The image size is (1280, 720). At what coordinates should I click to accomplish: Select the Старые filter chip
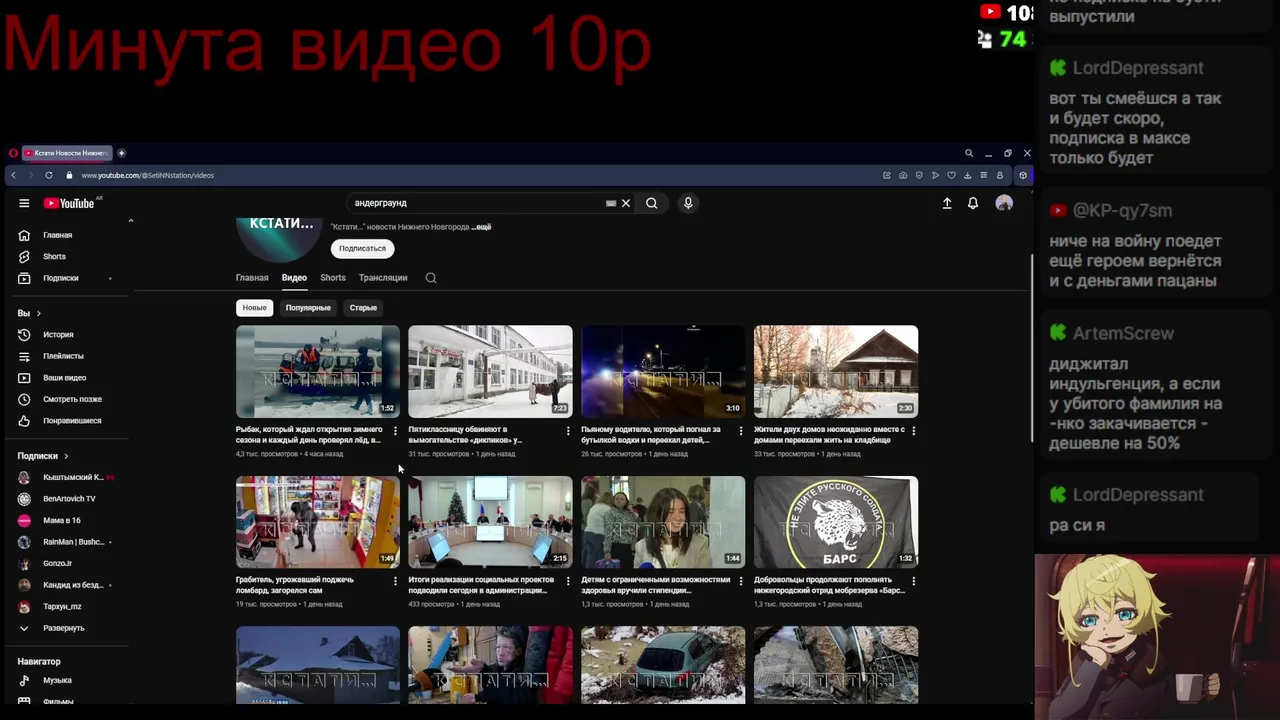point(363,308)
